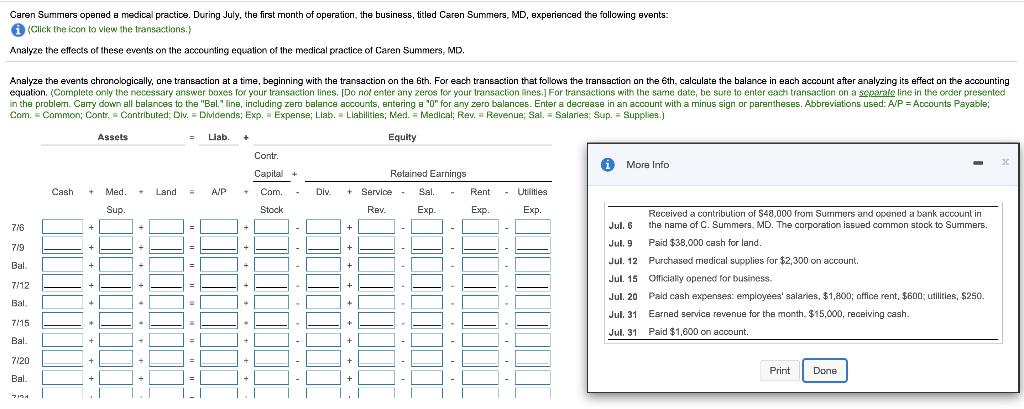Click the 'Officially opened for business.' line
This screenshot has width=1024, height=409.
(711, 278)
